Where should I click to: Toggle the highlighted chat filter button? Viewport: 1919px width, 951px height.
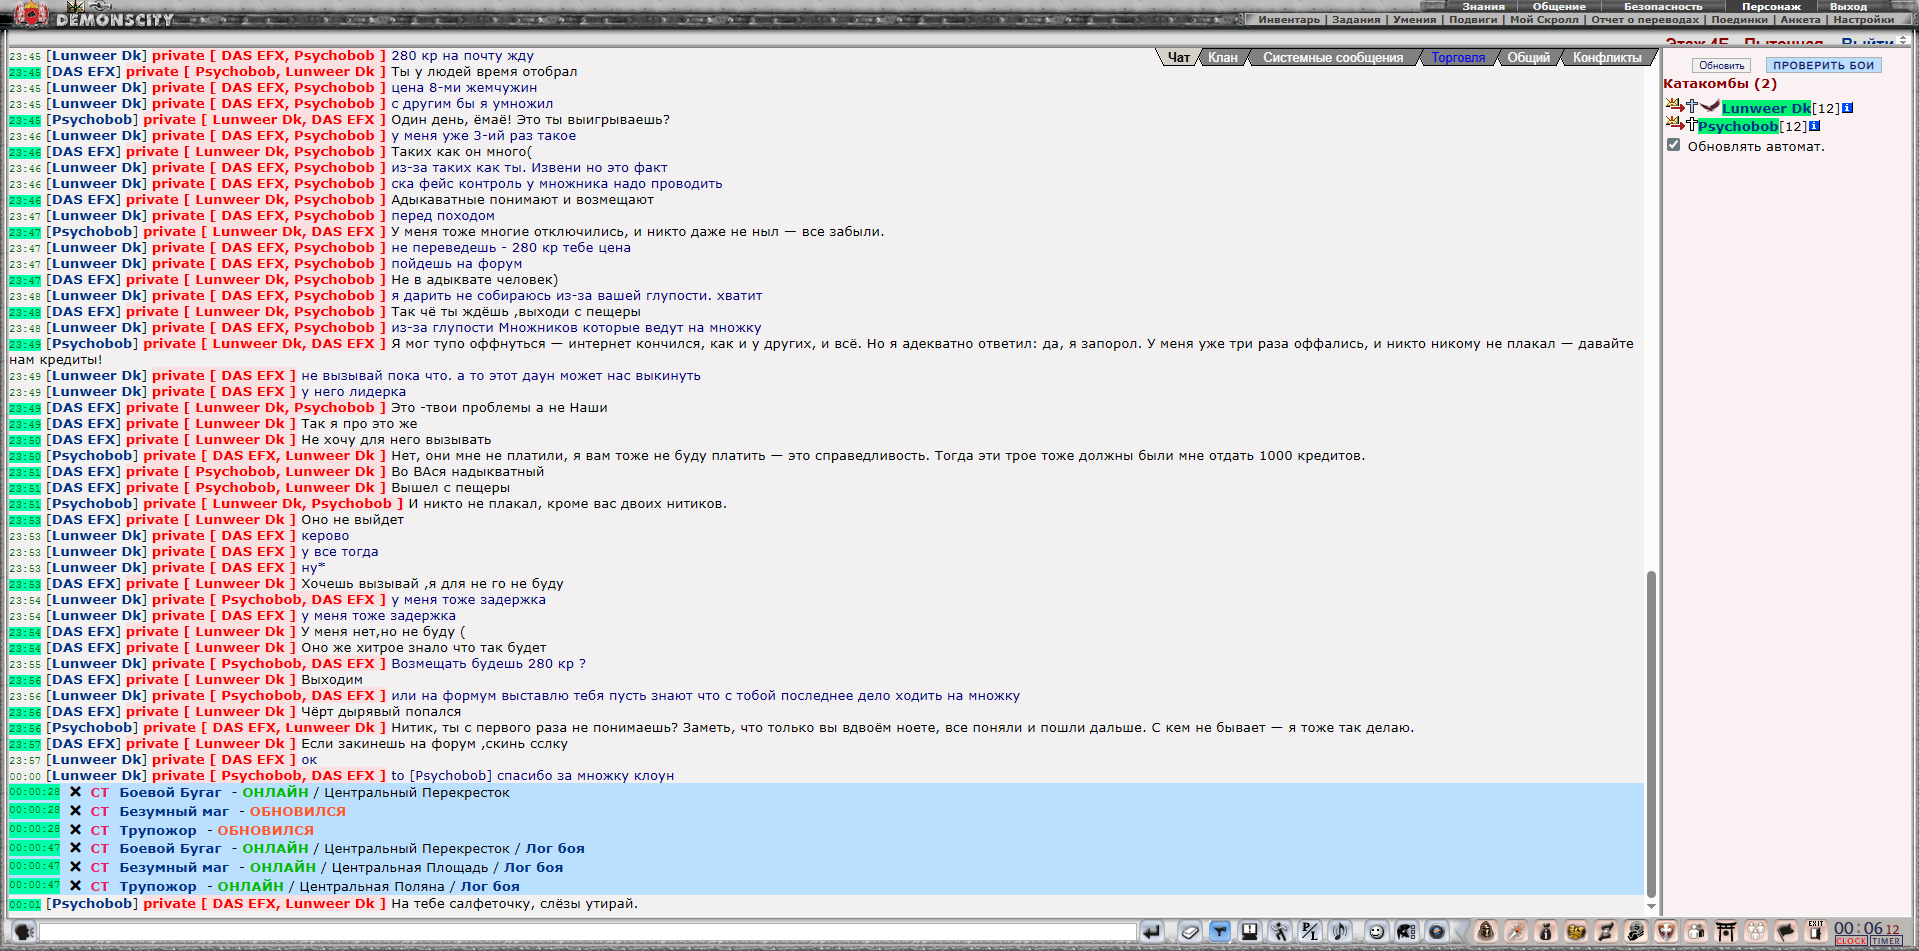[x=1220, y=932]
